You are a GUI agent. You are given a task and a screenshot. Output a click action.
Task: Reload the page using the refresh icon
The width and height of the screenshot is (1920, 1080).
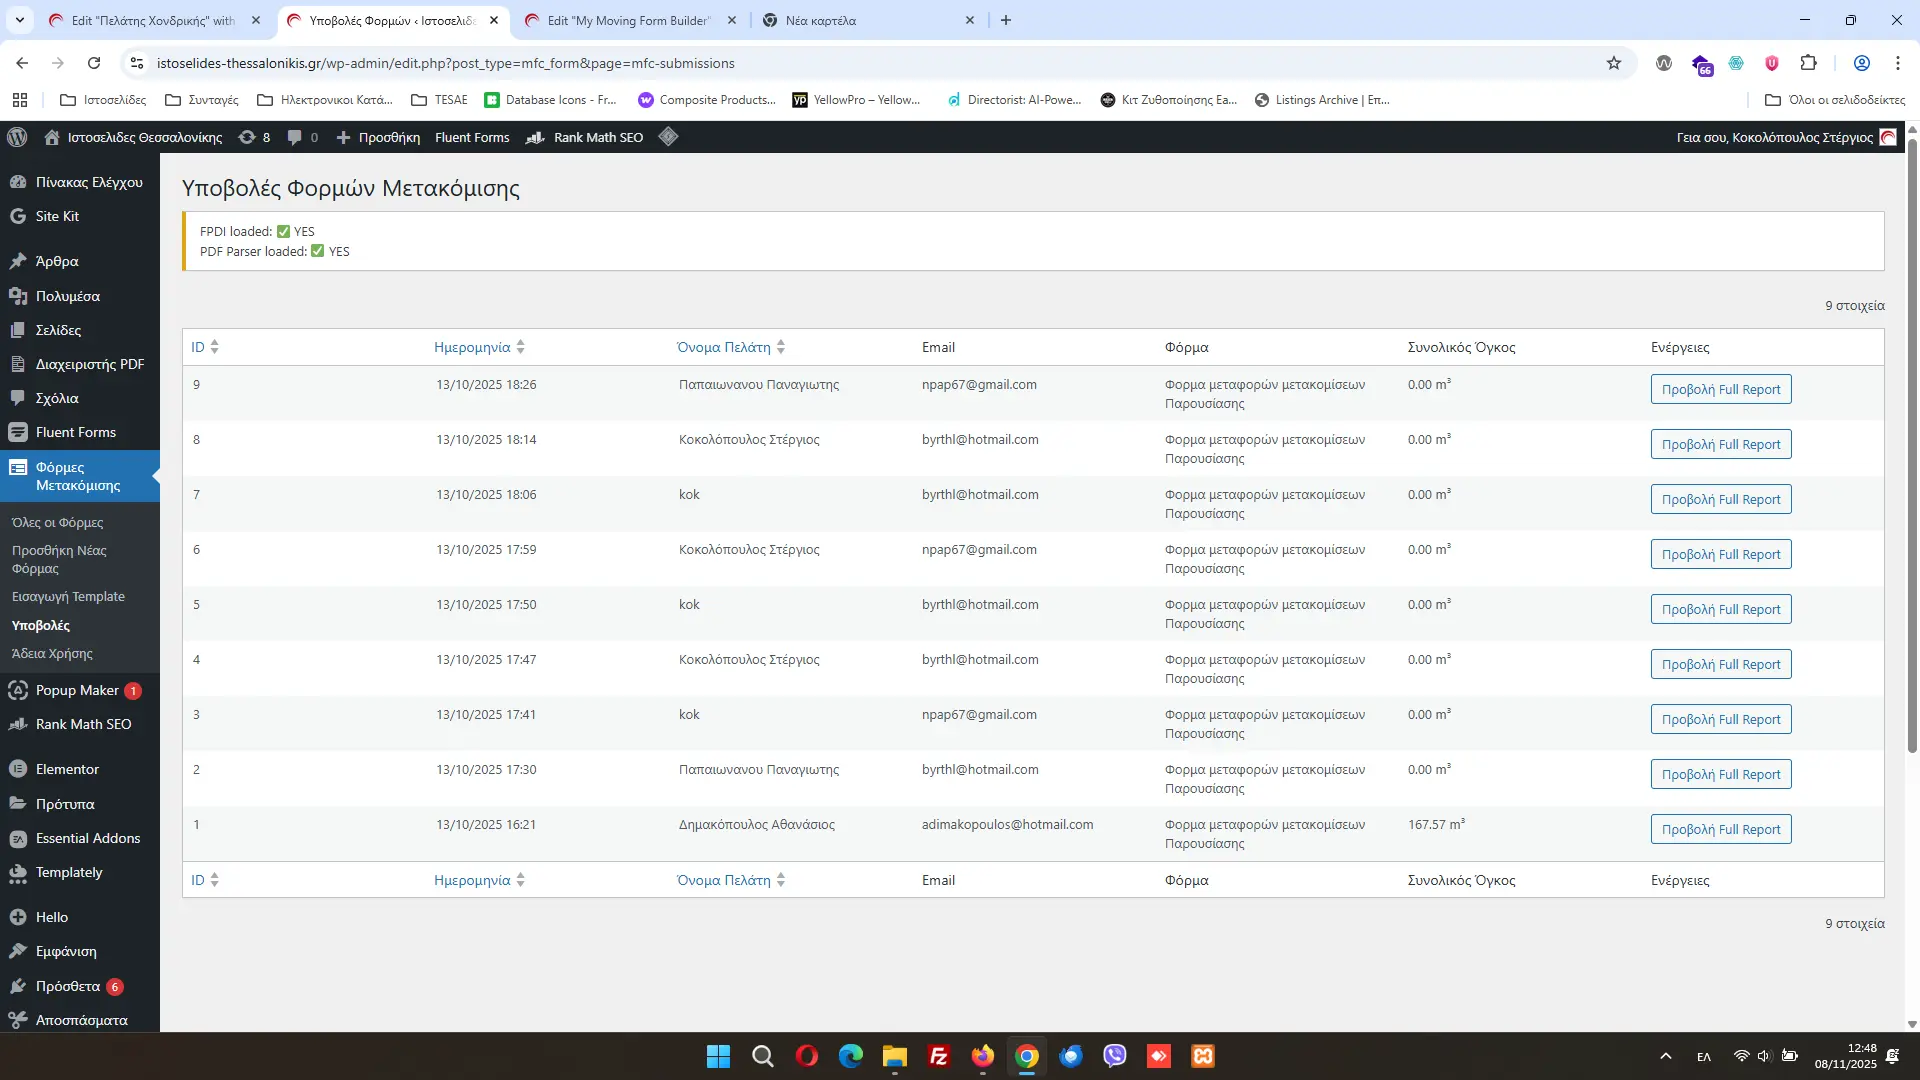[94, 63]
